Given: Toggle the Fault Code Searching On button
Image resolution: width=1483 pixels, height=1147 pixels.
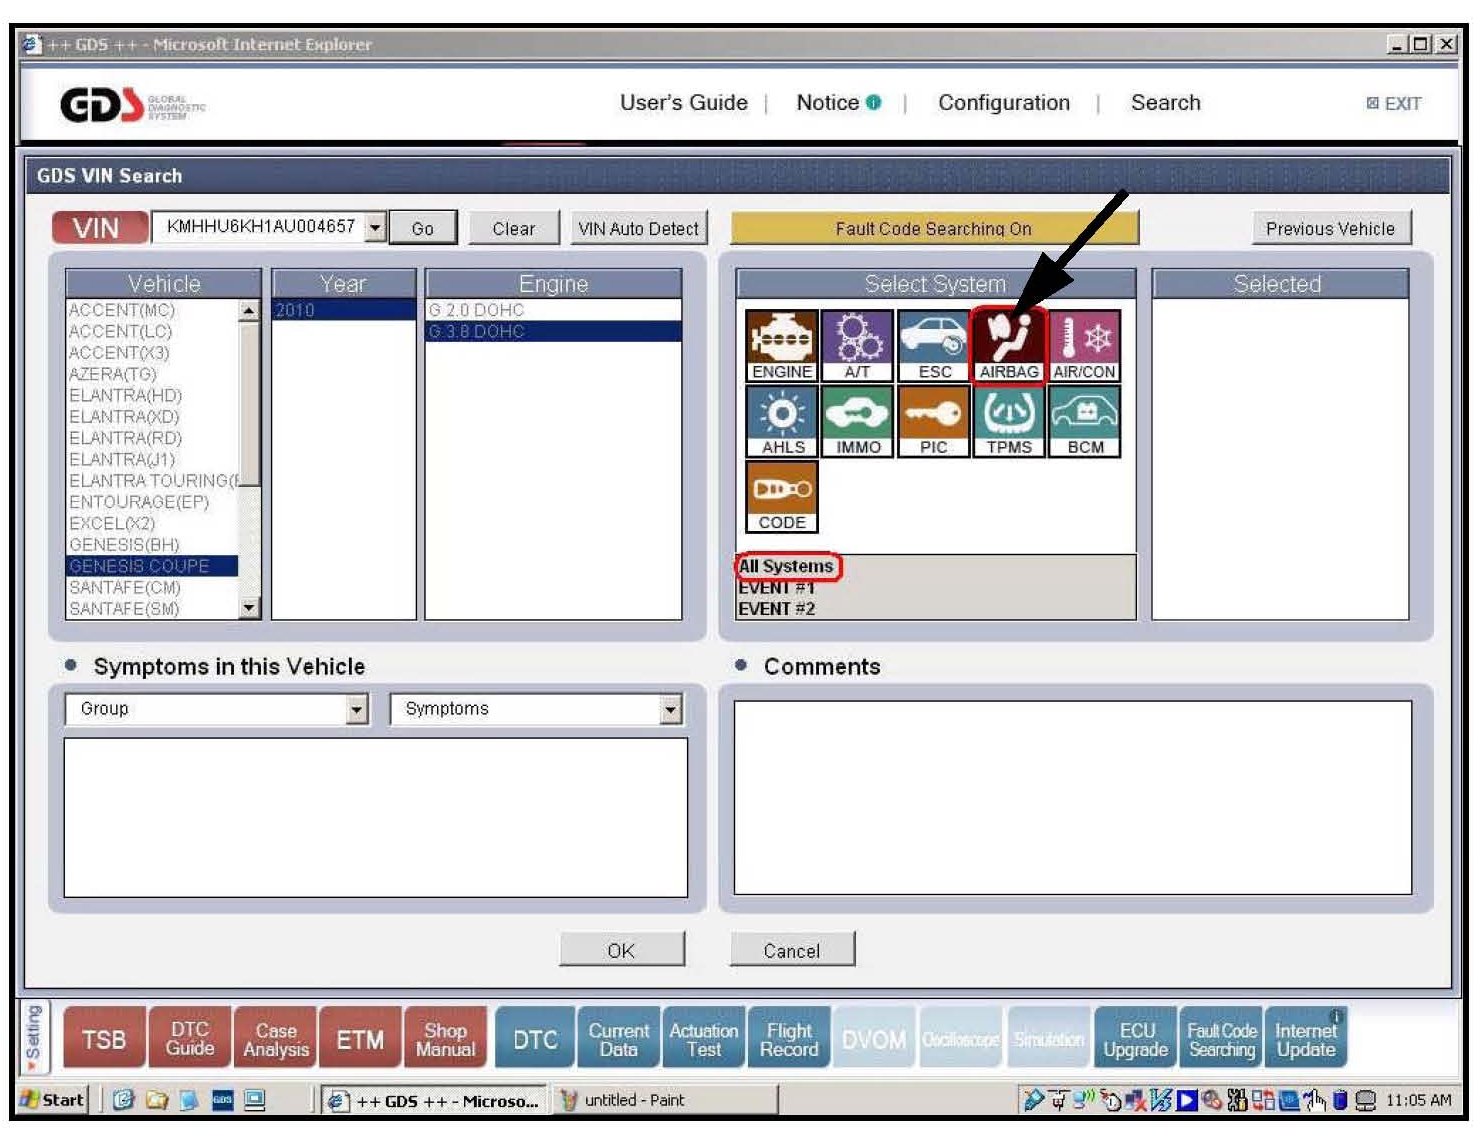Looking at the screenshot, I should [933, 228].
